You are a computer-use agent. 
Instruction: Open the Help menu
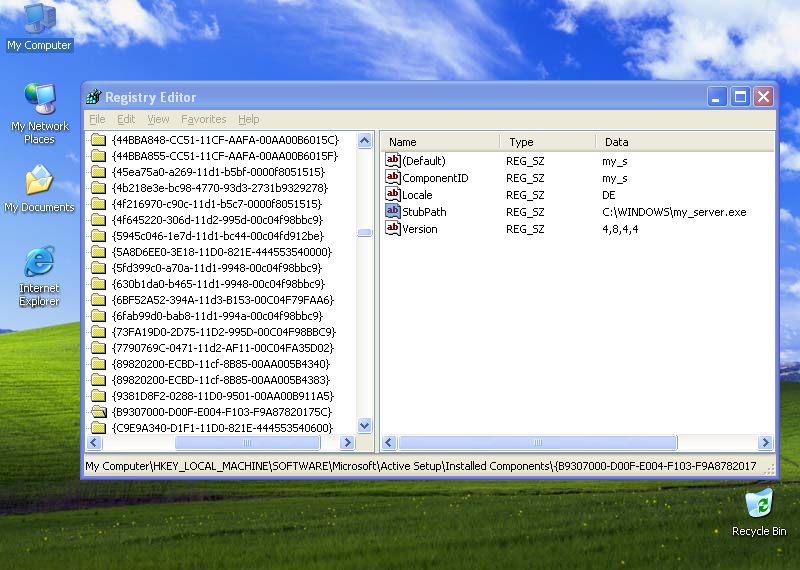pos(248,119)
